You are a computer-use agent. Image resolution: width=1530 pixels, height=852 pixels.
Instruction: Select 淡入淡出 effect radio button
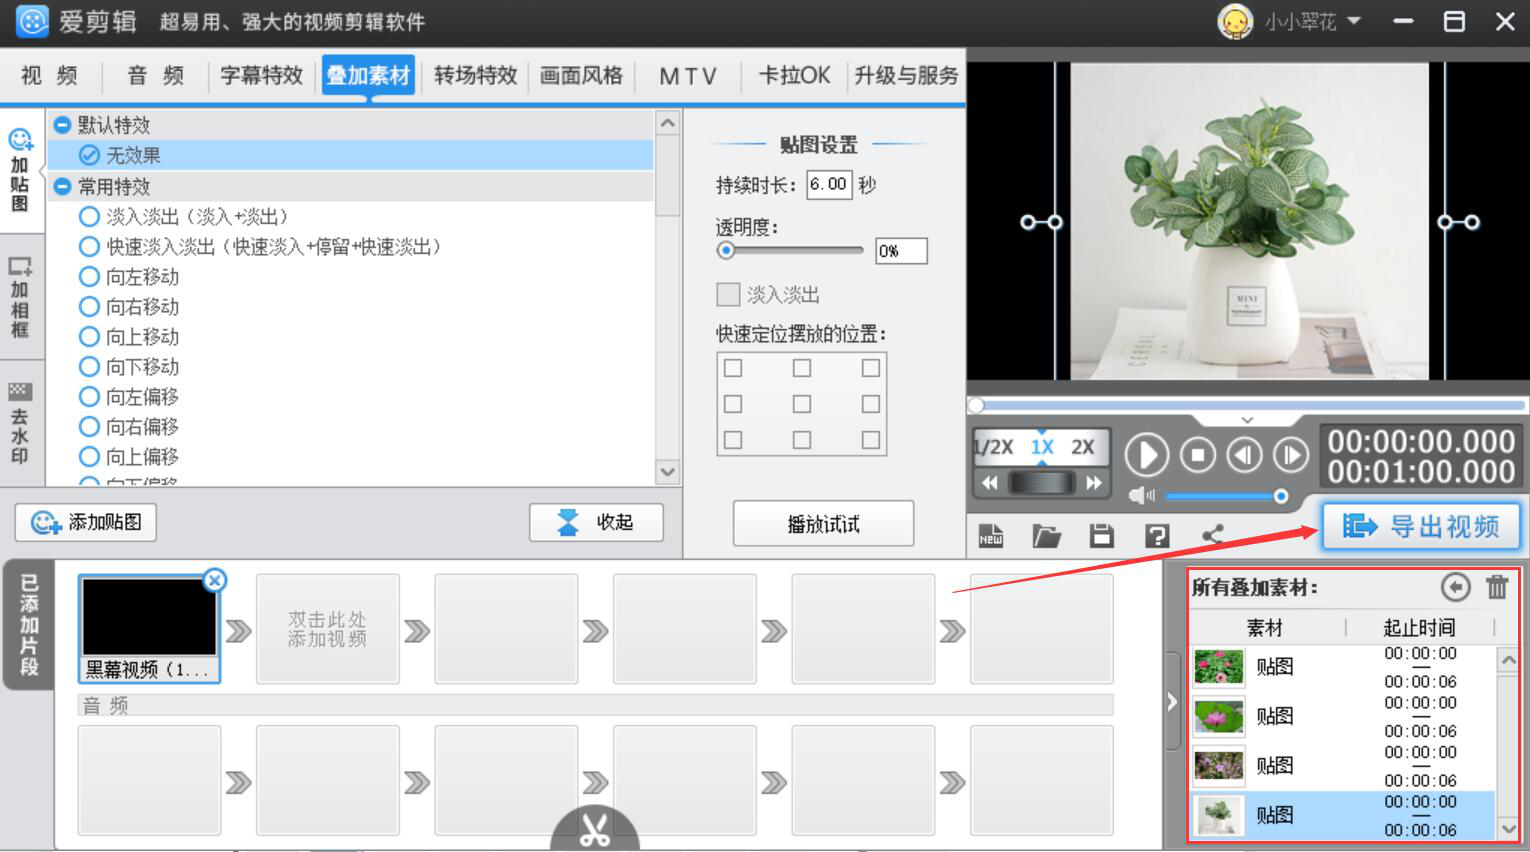click(89, 216)
